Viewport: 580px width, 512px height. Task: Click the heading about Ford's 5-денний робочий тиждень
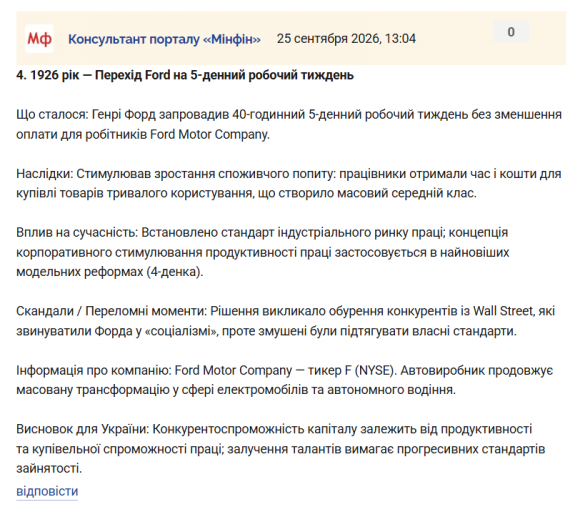[x=185, y=75]
